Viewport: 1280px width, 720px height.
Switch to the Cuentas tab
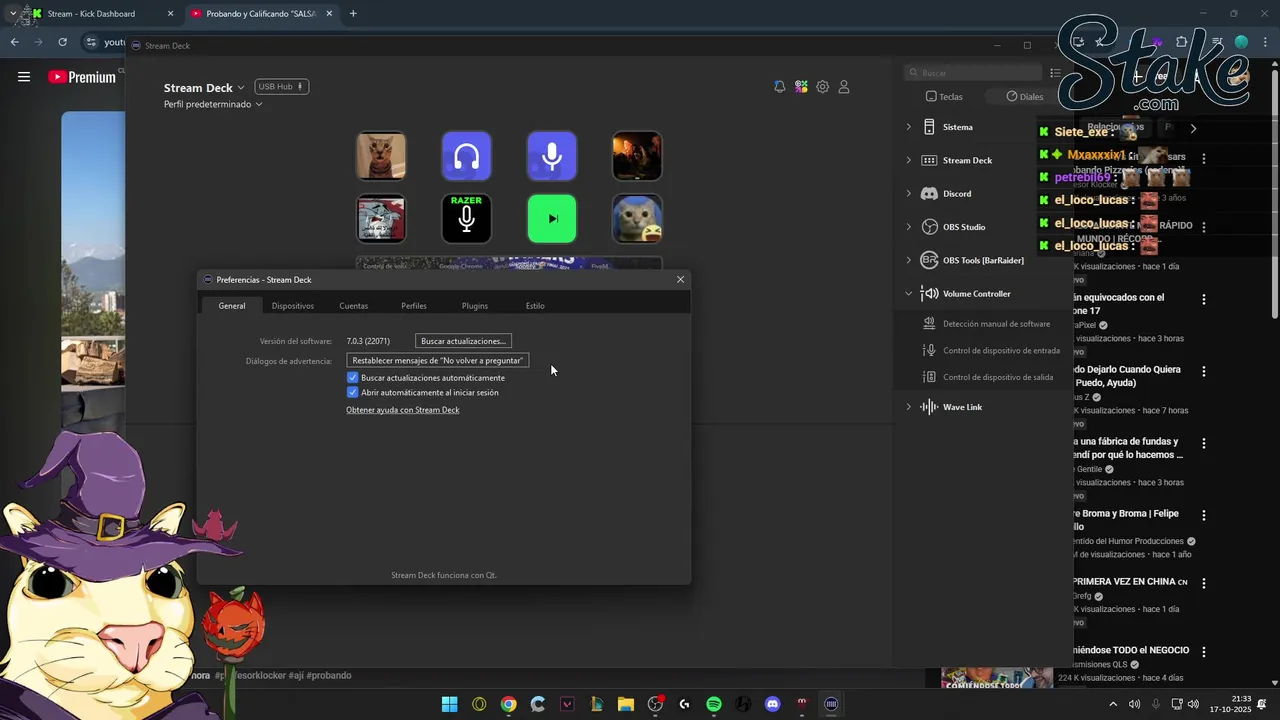coord(353,306)
